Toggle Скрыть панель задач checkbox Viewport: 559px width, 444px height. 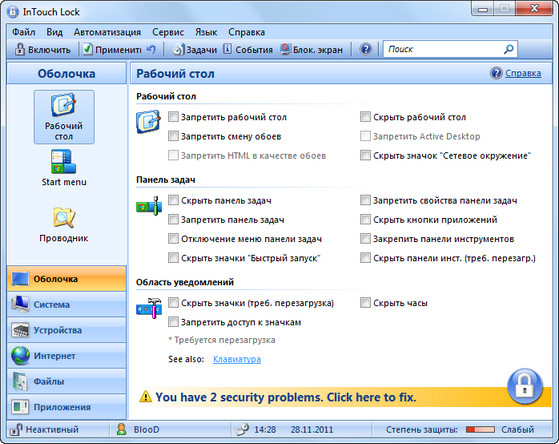click(x=173, y=200)
